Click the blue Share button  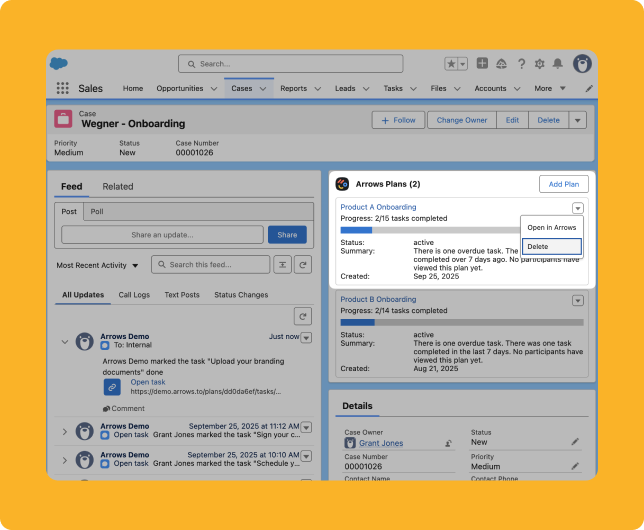click(287, 235)
